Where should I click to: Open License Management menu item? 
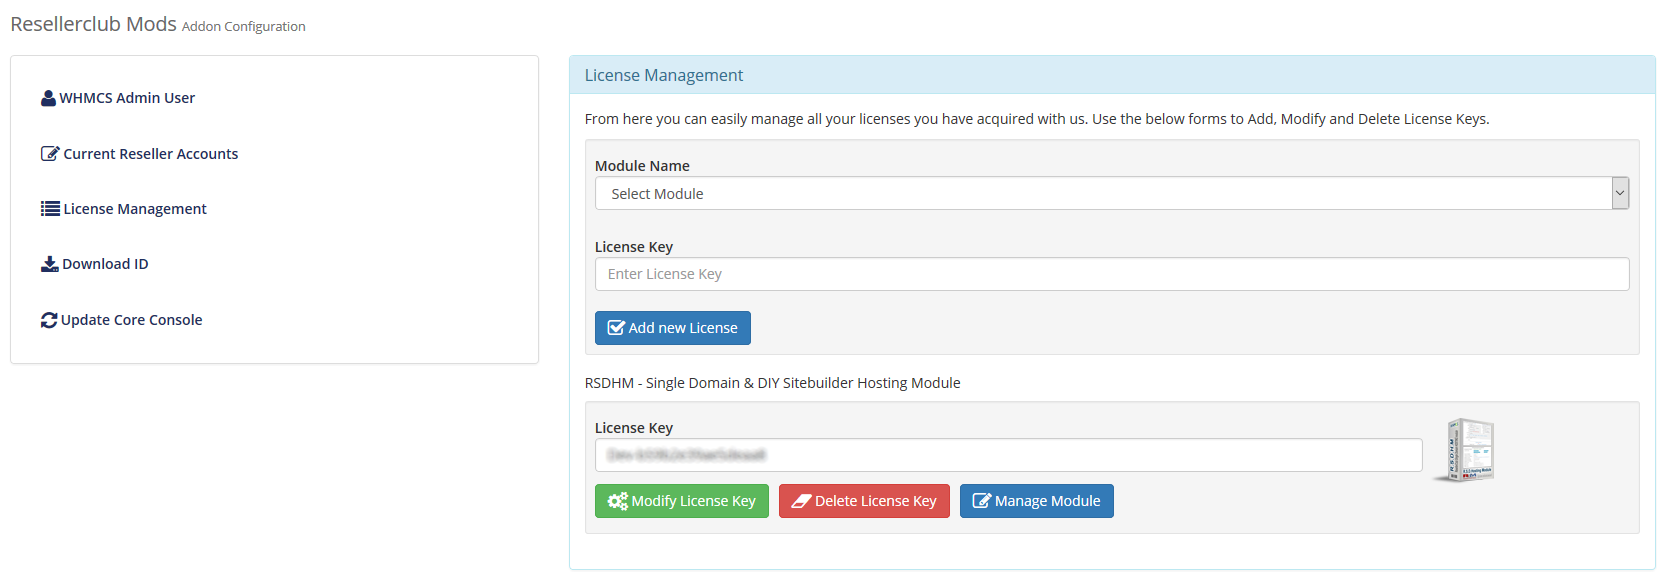pyautogui.click(x=124, y=209)
